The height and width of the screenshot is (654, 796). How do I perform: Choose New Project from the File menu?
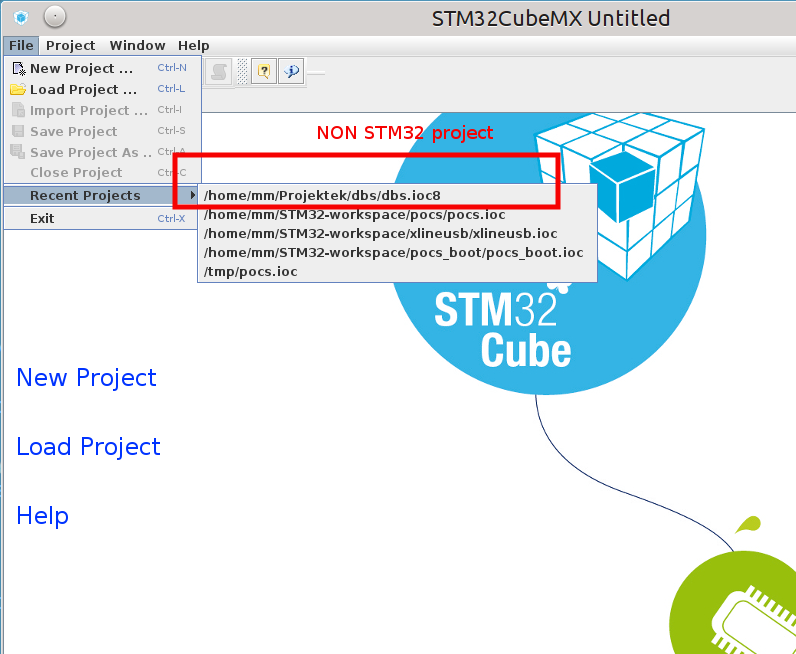point(103,68)
